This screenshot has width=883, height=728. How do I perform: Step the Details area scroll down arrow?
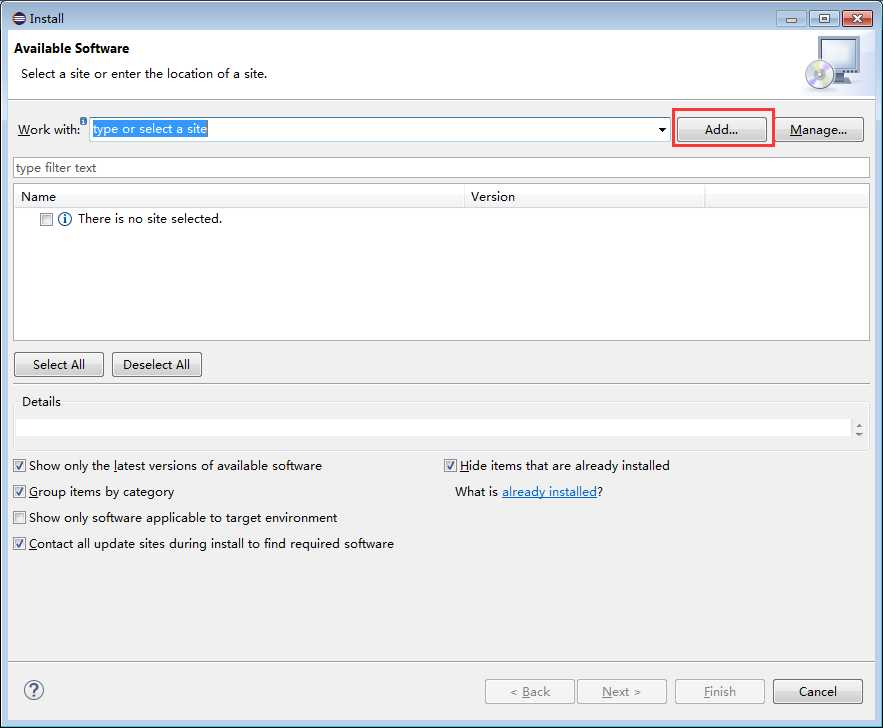859,434
